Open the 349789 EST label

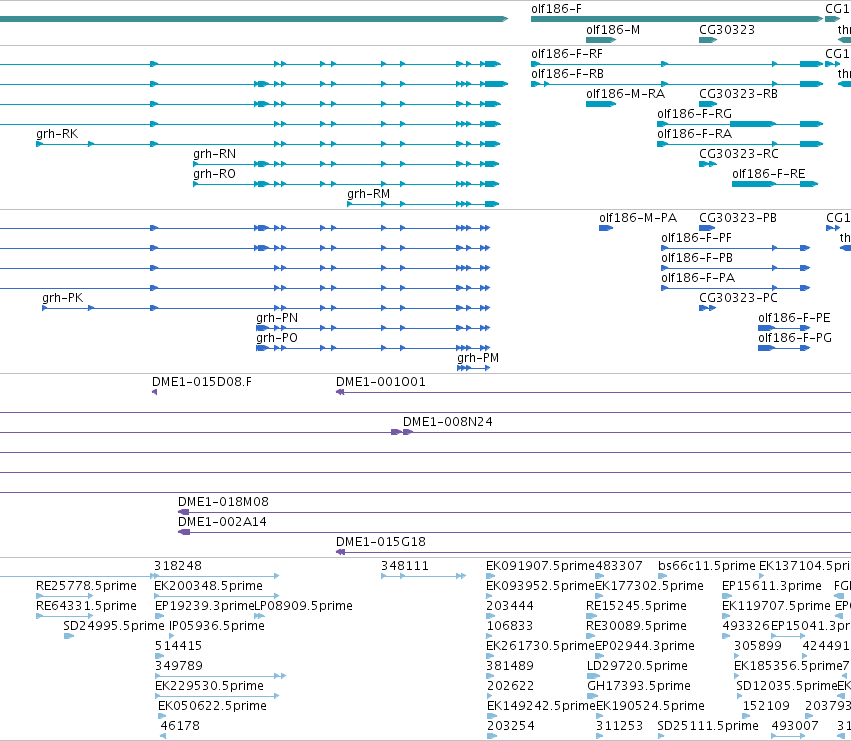click(179, 666)
